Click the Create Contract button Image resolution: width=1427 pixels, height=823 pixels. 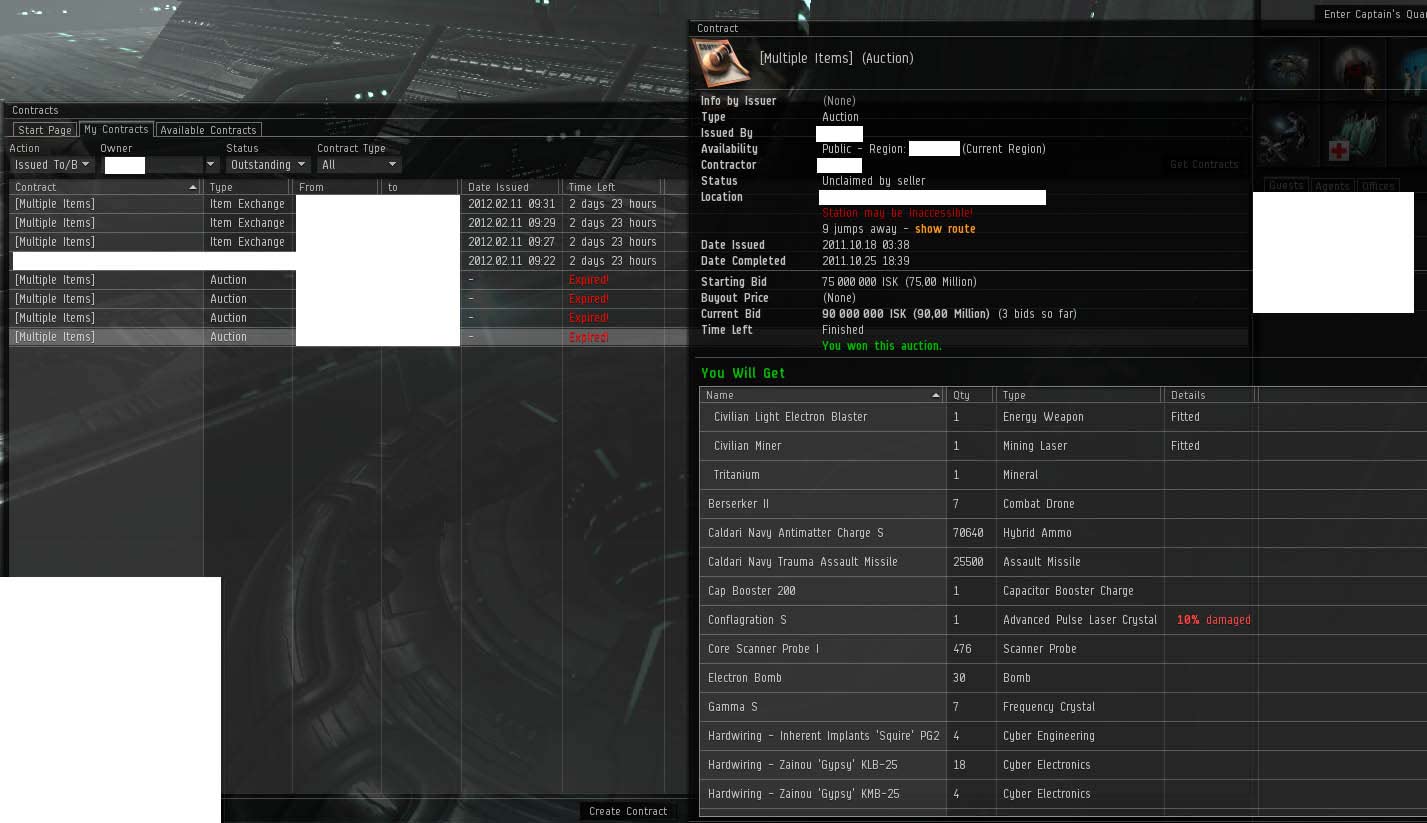(628, 811)
